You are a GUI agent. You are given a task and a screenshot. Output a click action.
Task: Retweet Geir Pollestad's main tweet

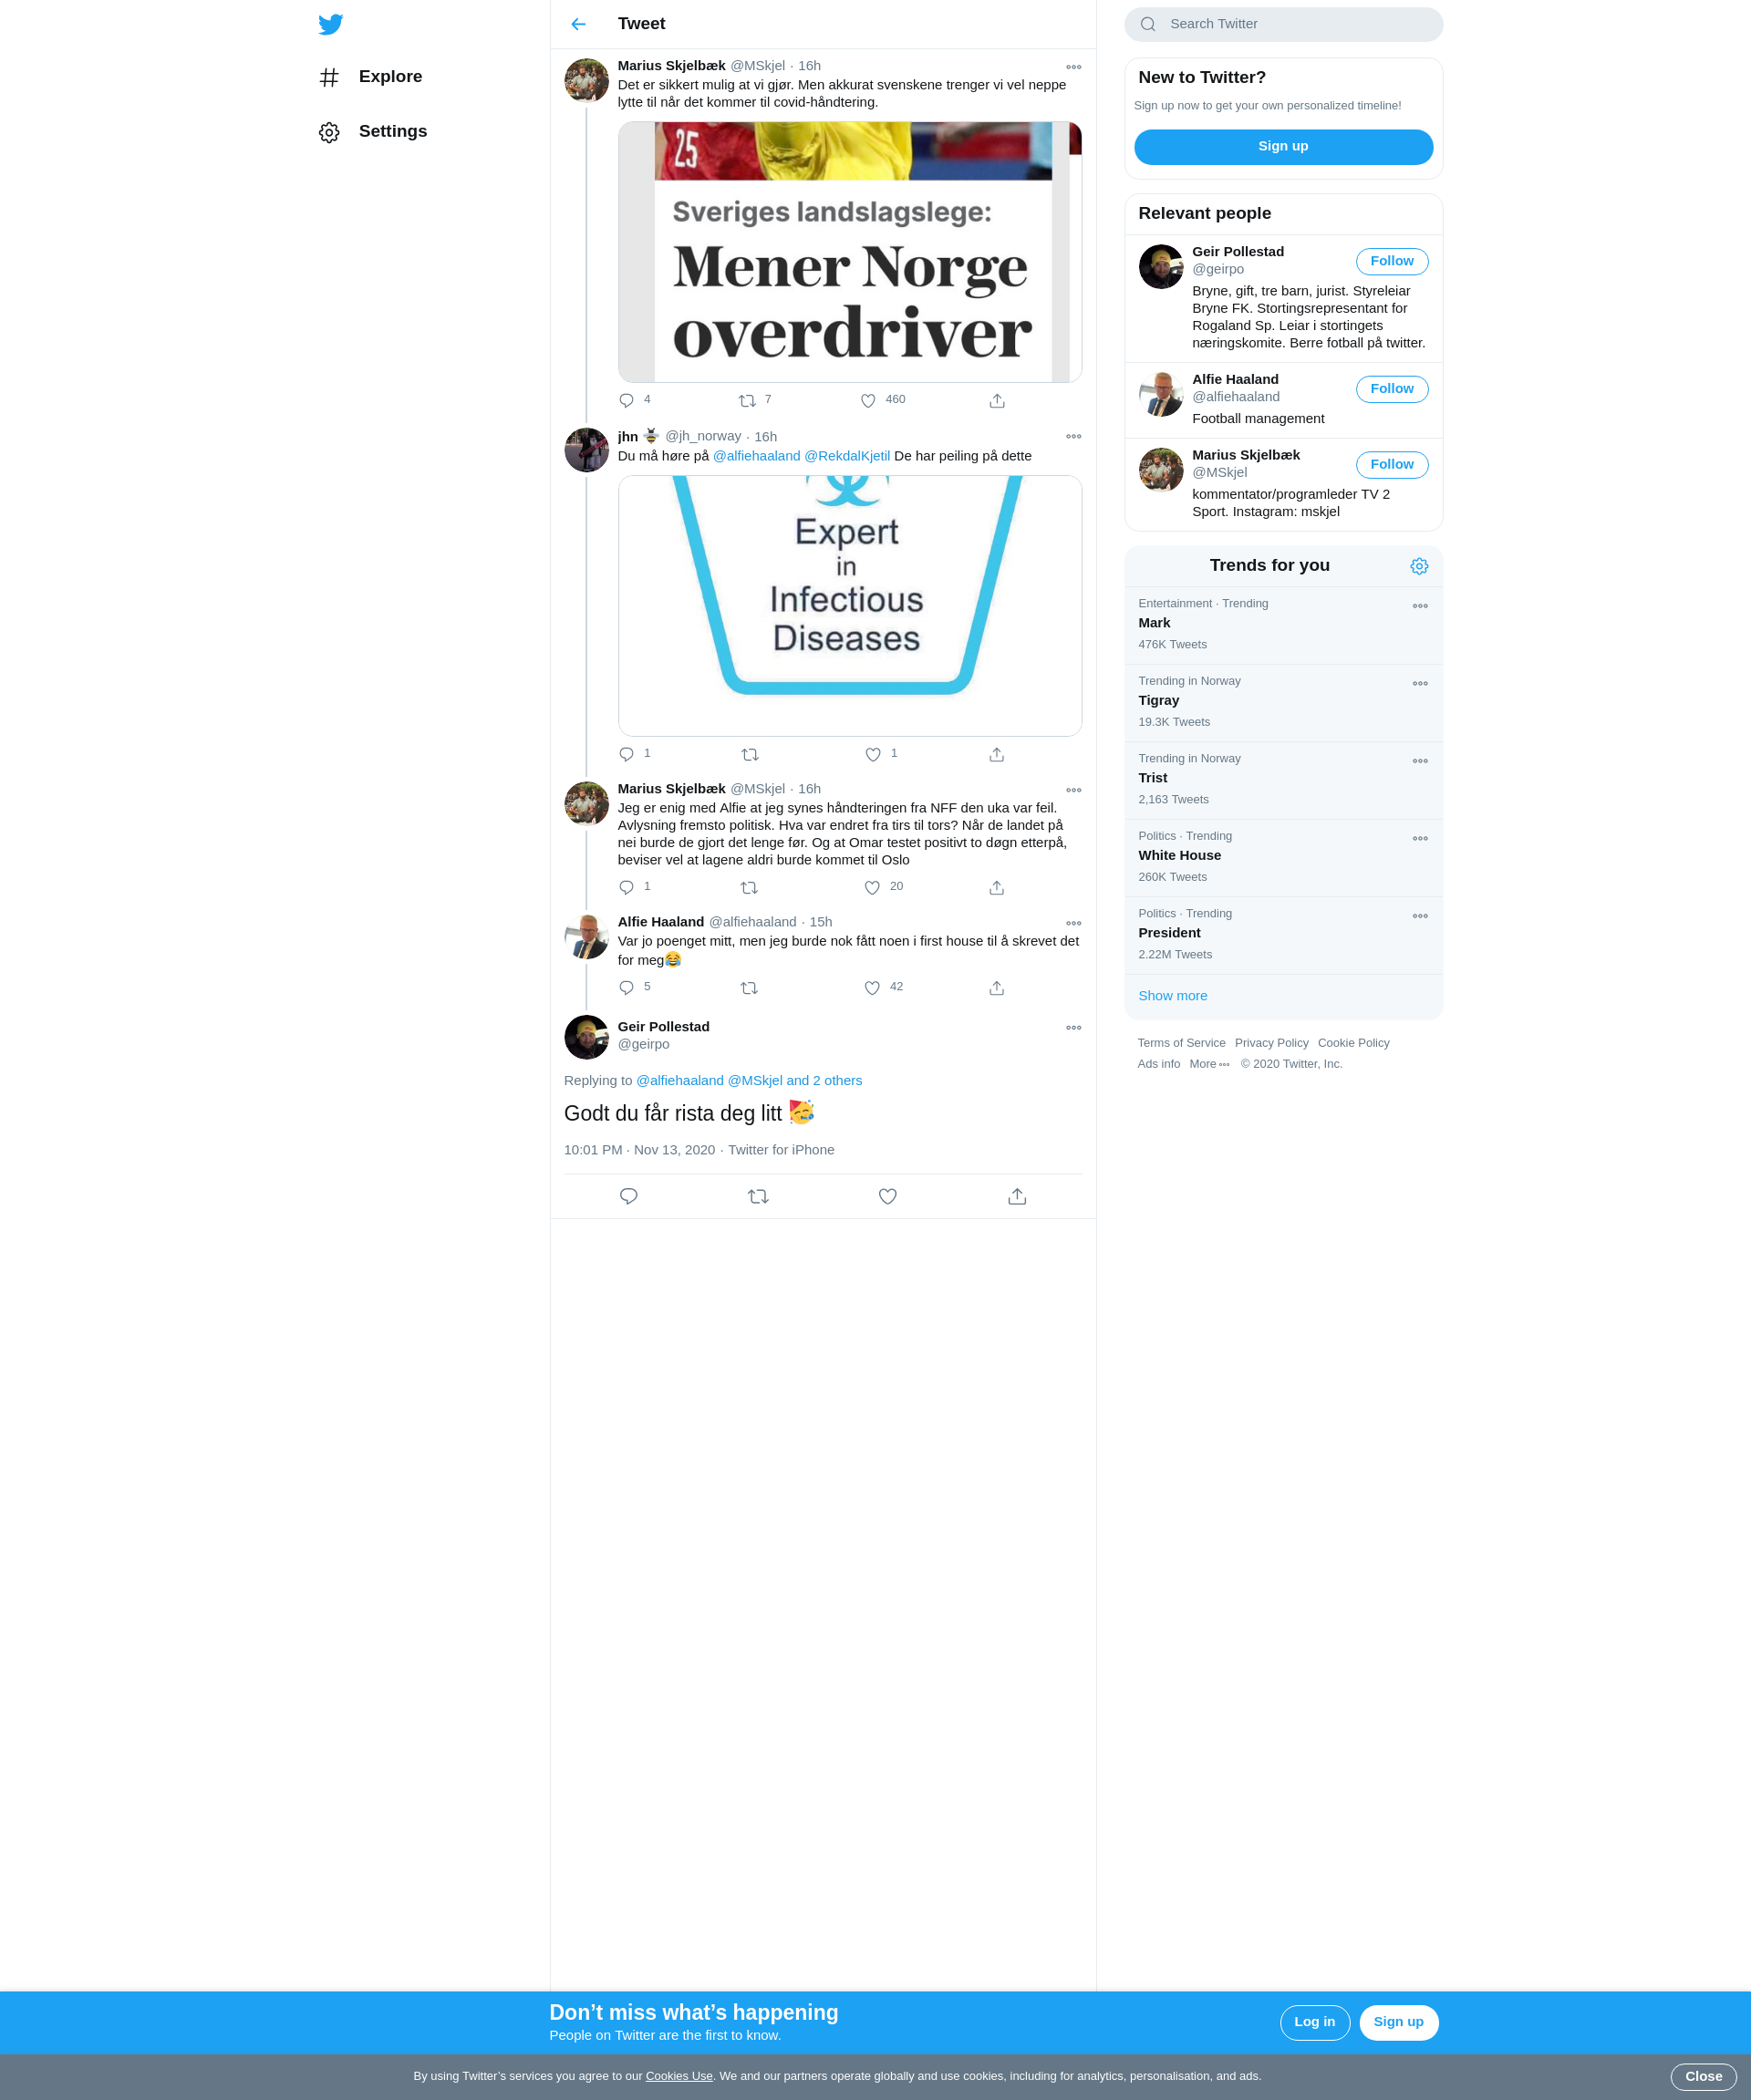[758, 1196]
